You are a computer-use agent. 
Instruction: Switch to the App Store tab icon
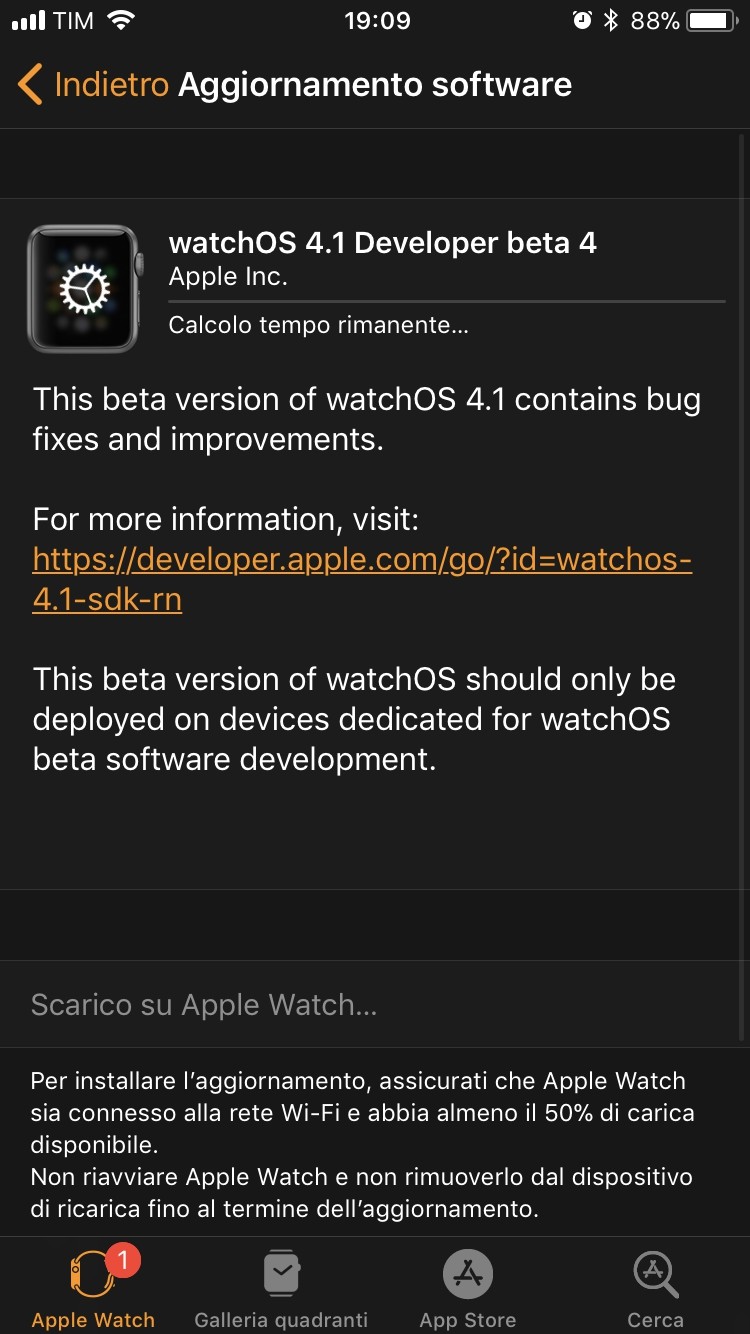coord(468,1274)
